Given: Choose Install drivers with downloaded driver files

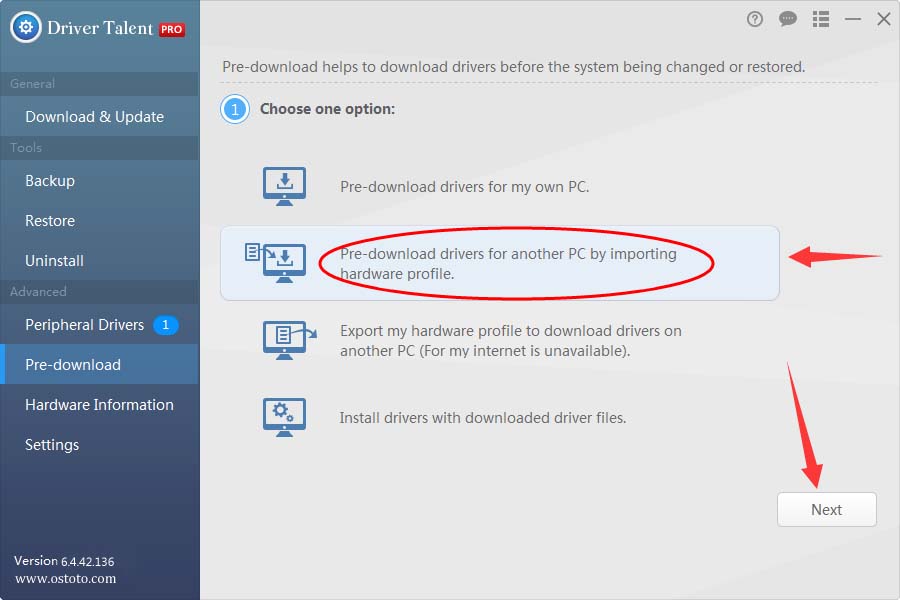Looking at the screenshot, I should (x=499, y=417).
